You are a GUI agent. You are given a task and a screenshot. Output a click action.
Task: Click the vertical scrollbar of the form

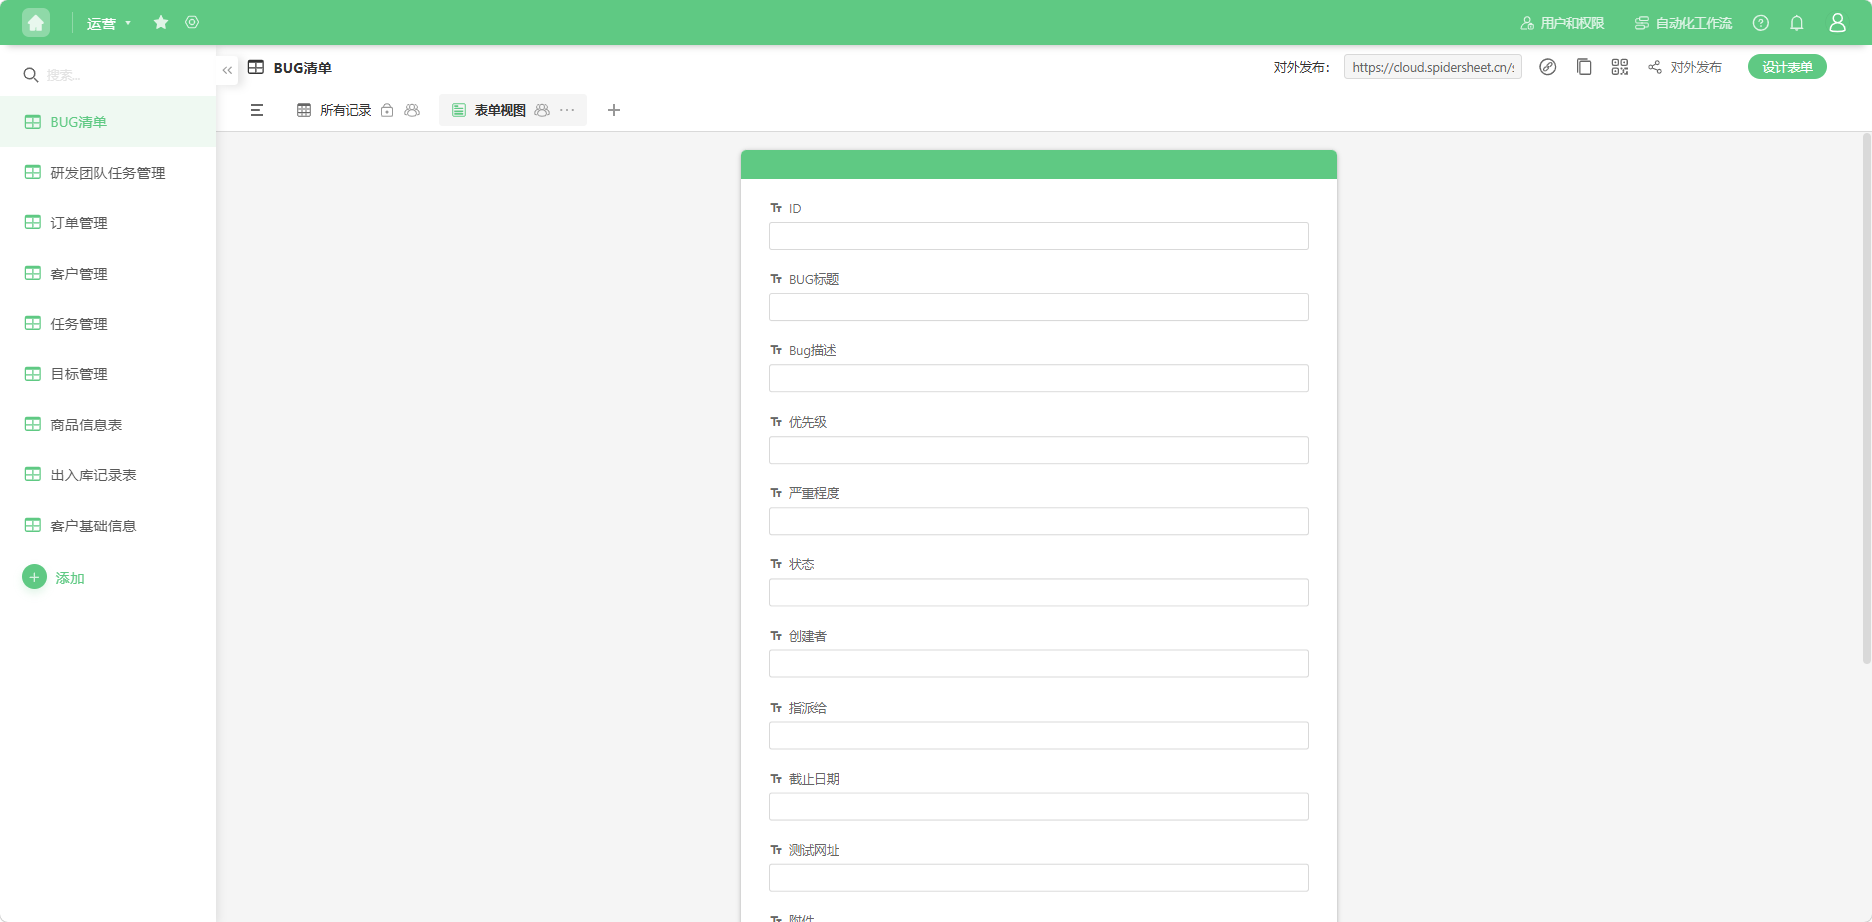(x=1866, y=398)
